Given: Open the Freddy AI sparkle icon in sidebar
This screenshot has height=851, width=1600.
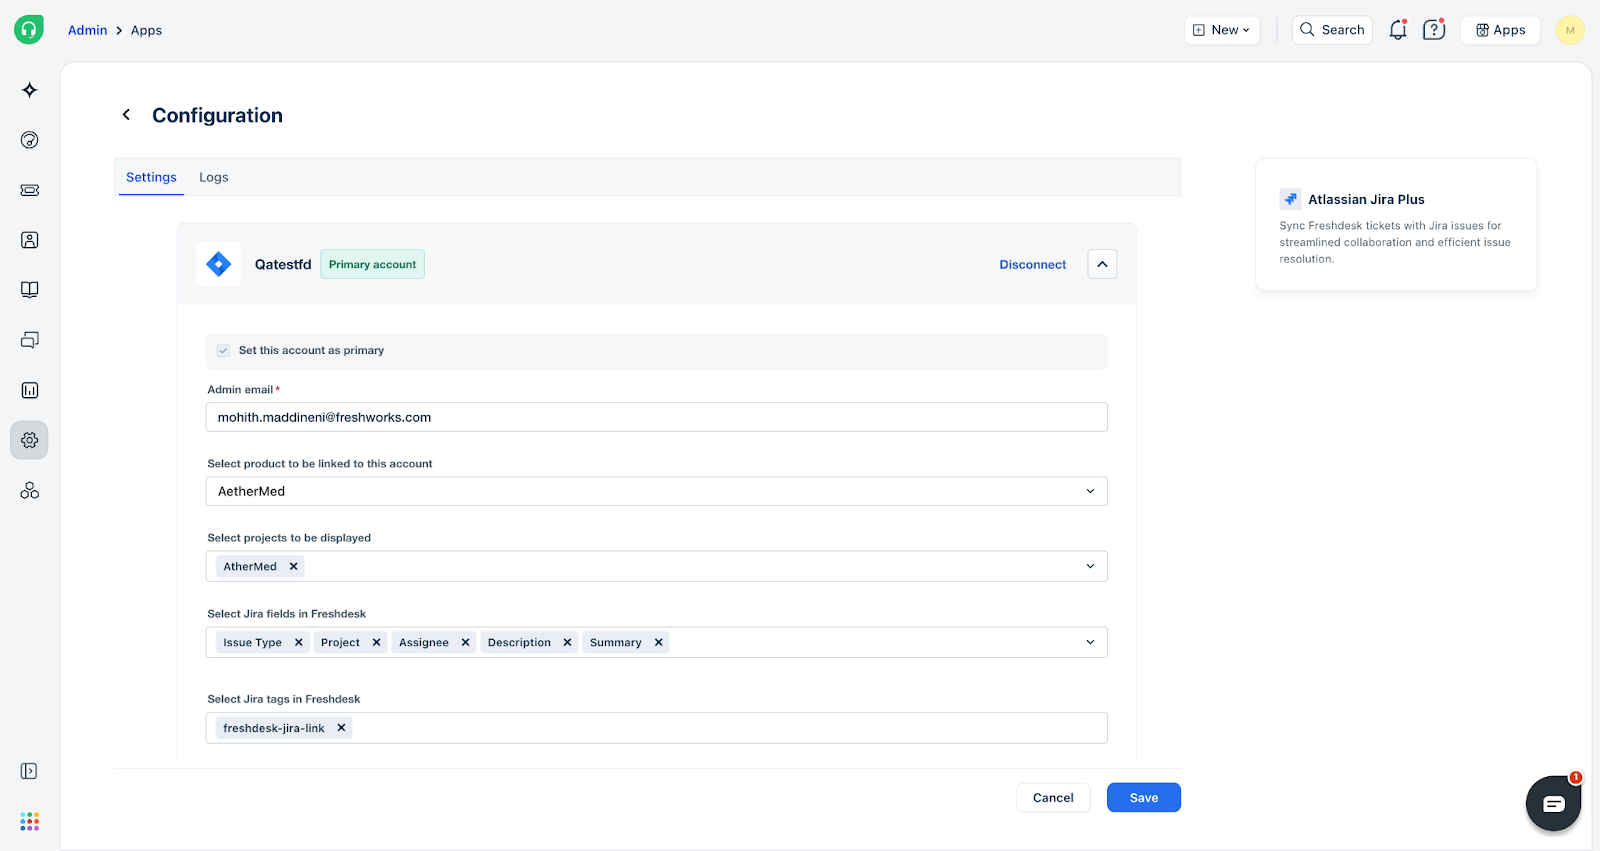Looking at the screenshot, I should [30, 90].
